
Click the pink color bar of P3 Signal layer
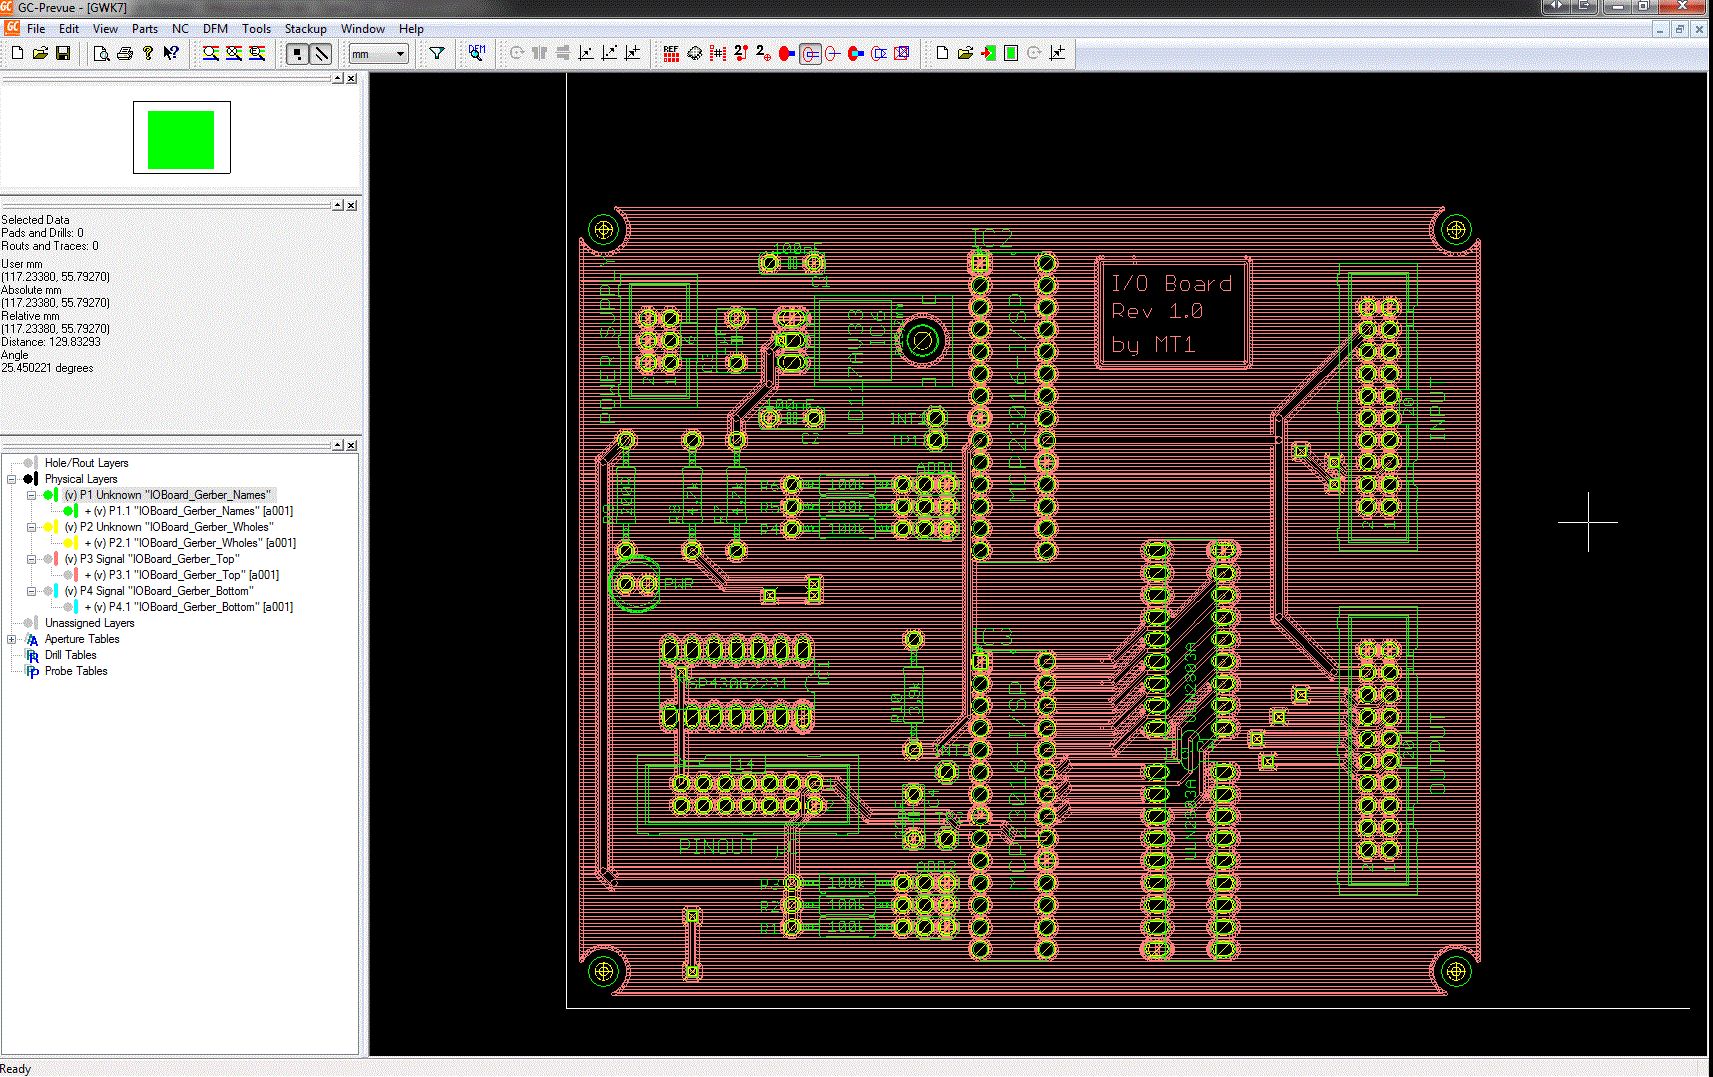pos(56,559)
